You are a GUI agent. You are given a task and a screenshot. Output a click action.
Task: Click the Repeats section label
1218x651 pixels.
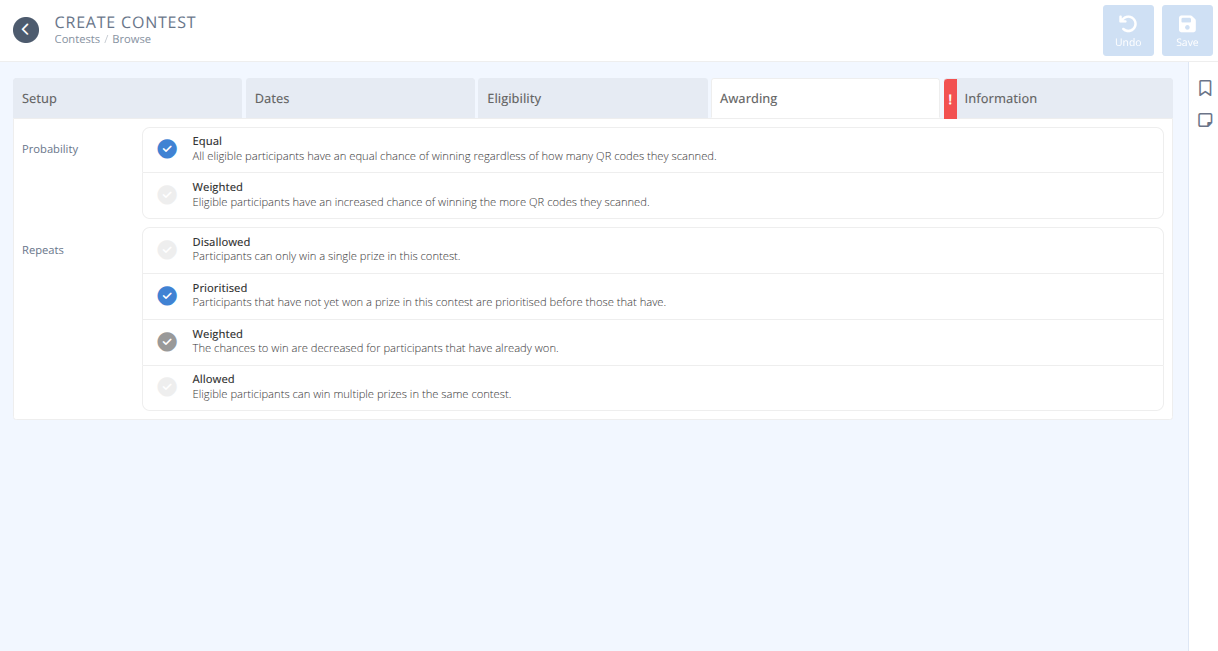click(43, 250)
